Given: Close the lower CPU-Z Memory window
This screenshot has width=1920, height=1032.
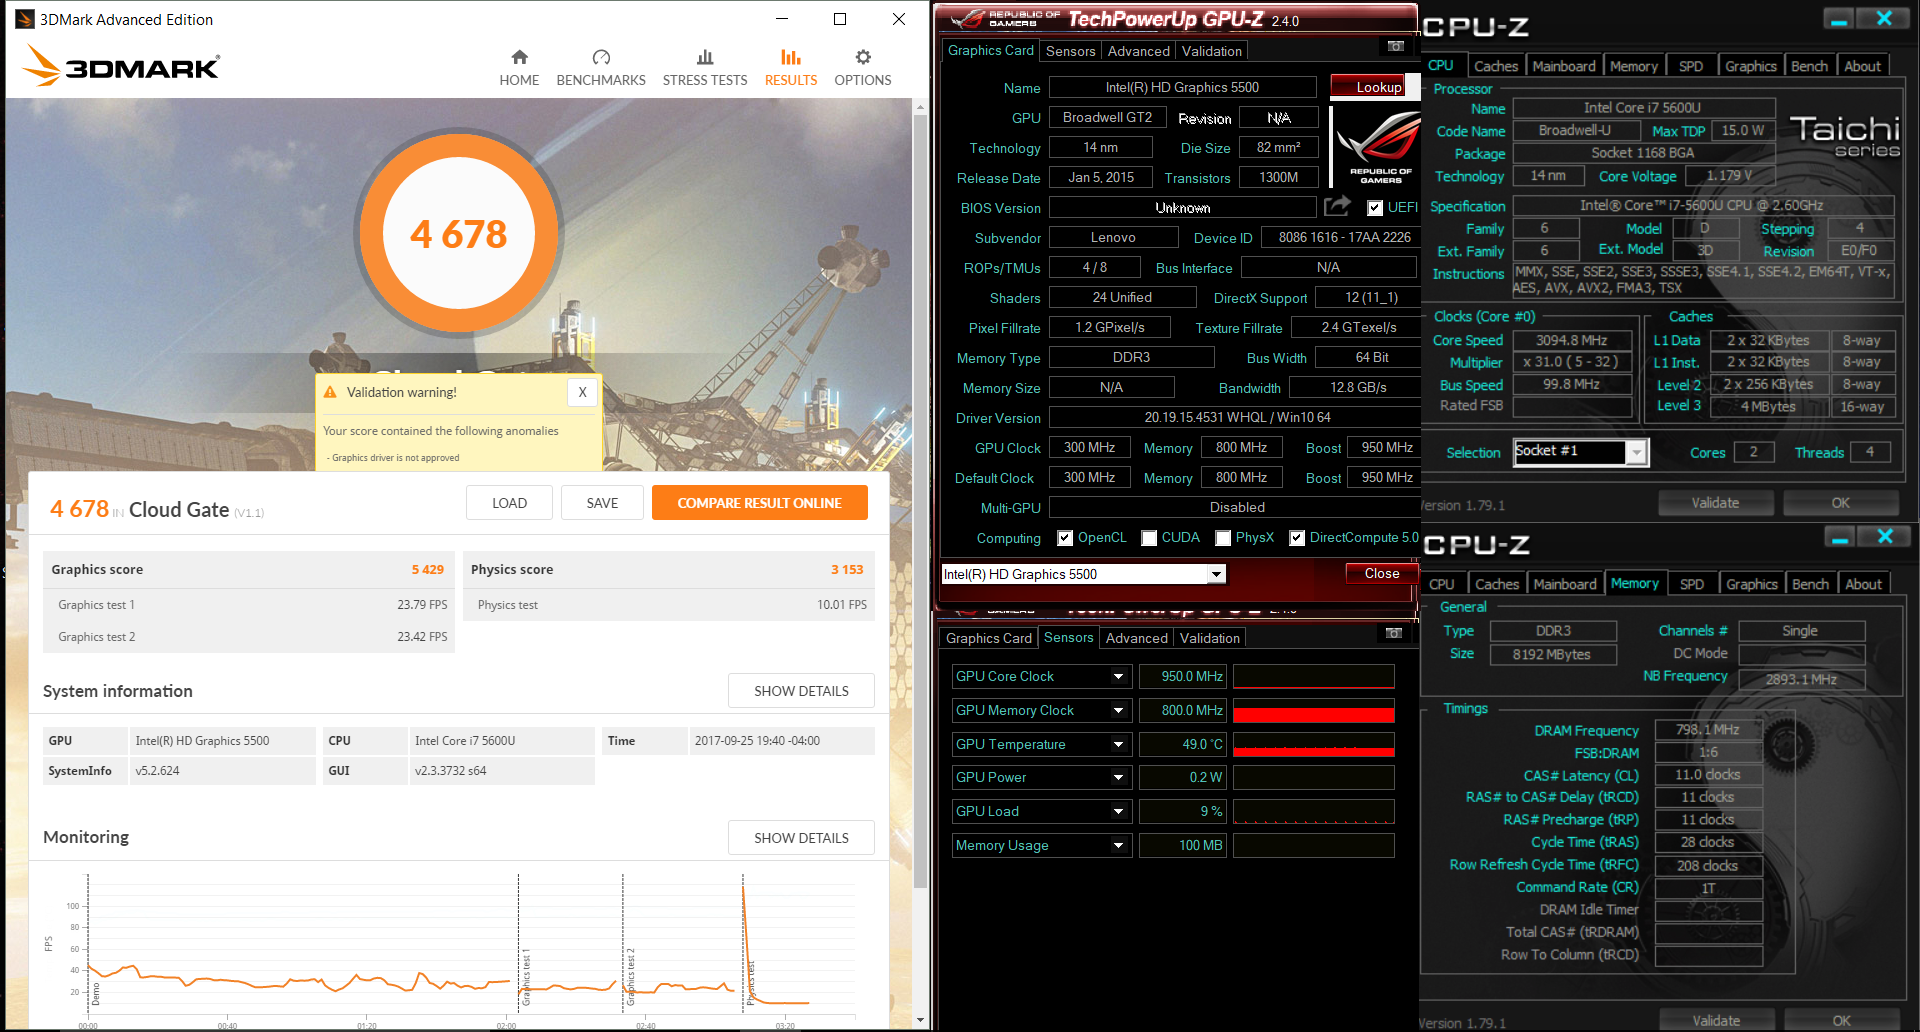Looking at the screenshot, I should coord(1885,537).
